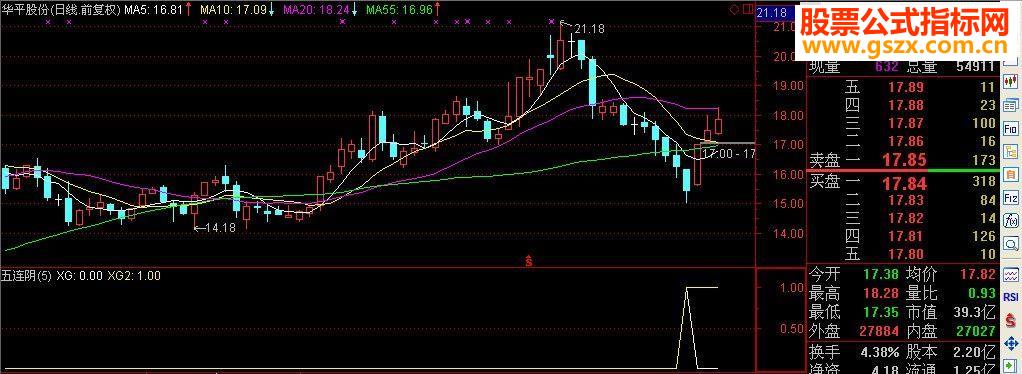The width and height of the screenshot is (1022, 374).
Task: Select sell level five price 17.89
Action: 906,87
